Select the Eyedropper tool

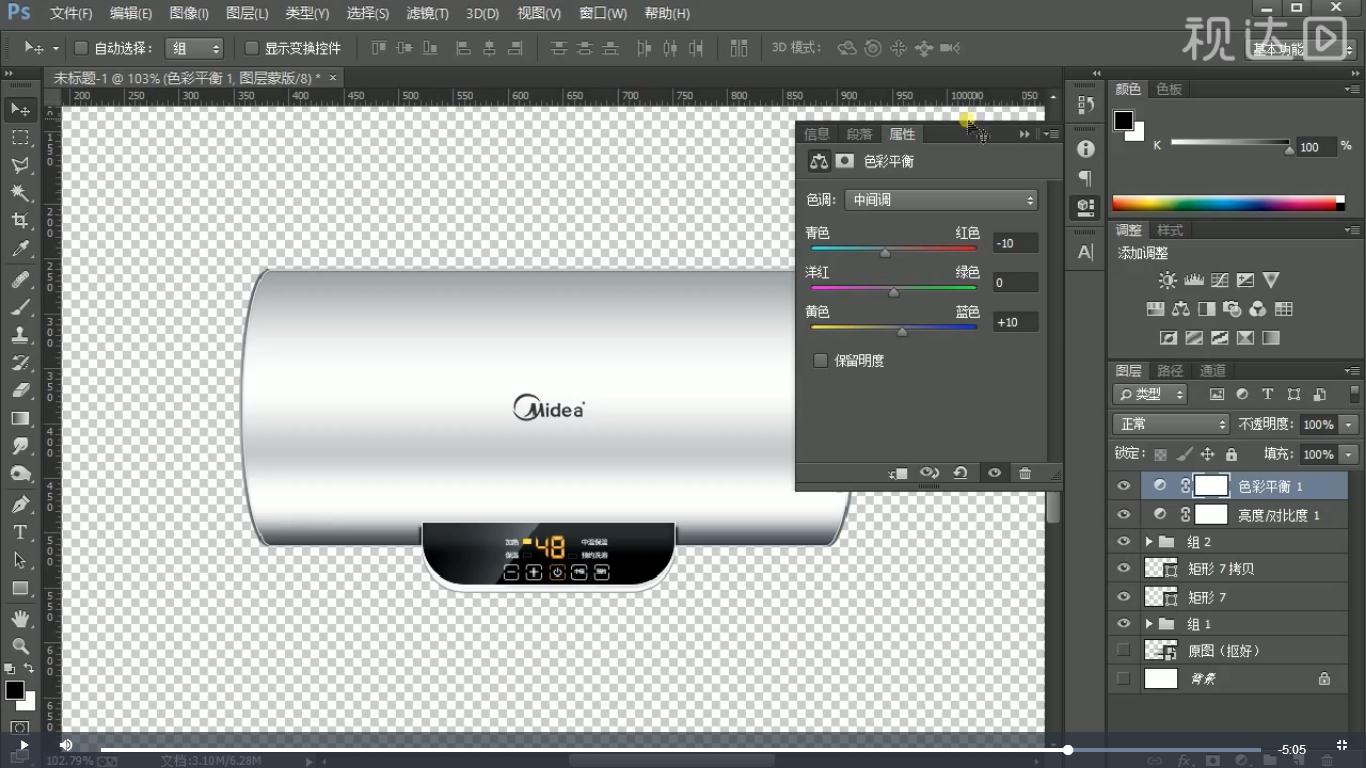(x=20, y=249)
